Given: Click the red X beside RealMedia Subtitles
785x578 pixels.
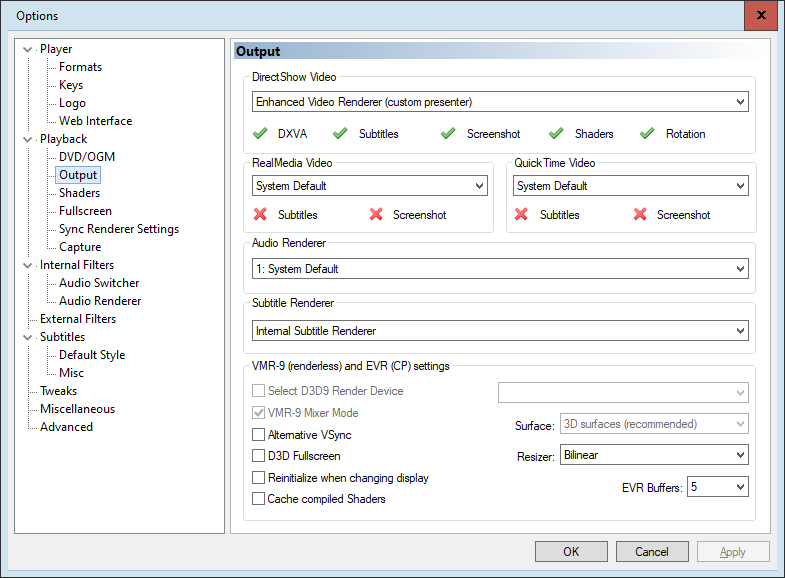Looking at the screenshot, I should [260, 214].
